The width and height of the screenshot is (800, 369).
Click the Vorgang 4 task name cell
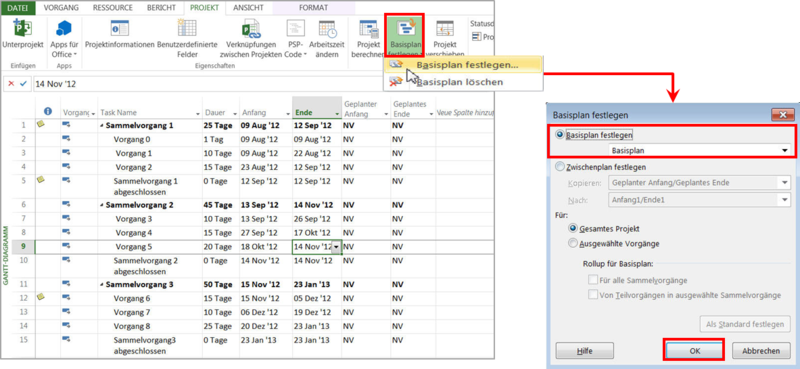pos(151,233)
